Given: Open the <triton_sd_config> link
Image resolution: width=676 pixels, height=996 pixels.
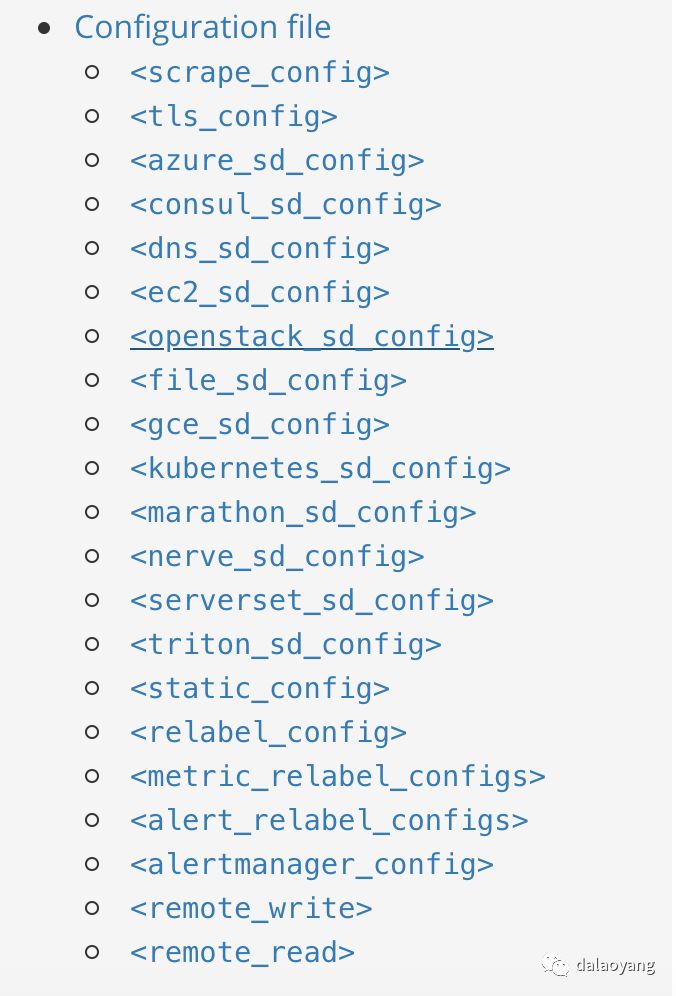Looking at the screenshot, I should tap(286, 645).
